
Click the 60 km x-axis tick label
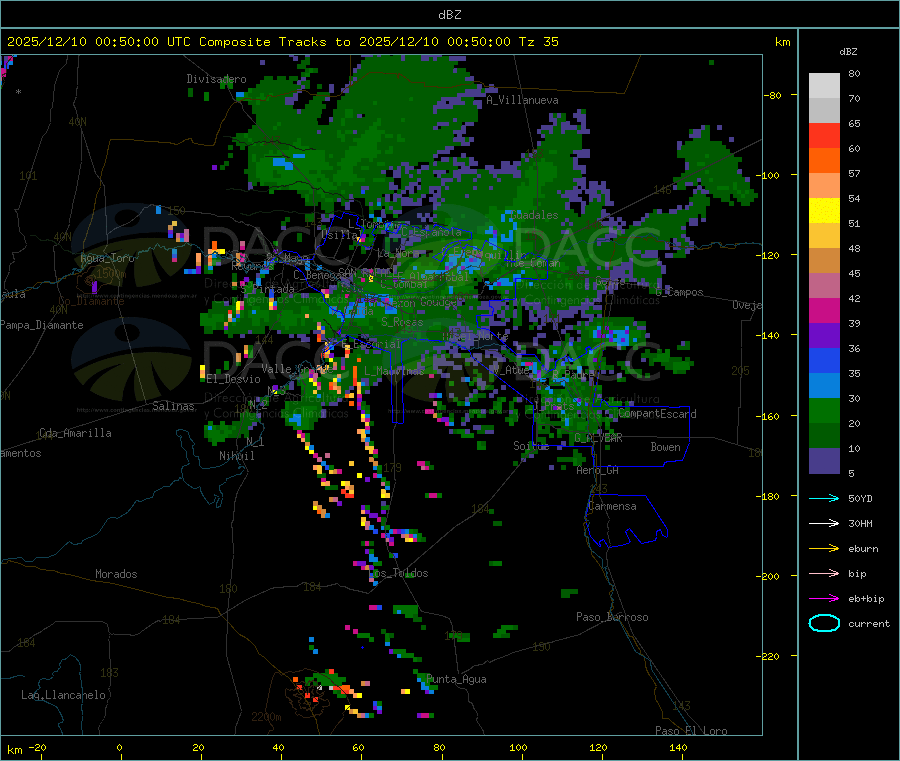click(x=358, y=747)
